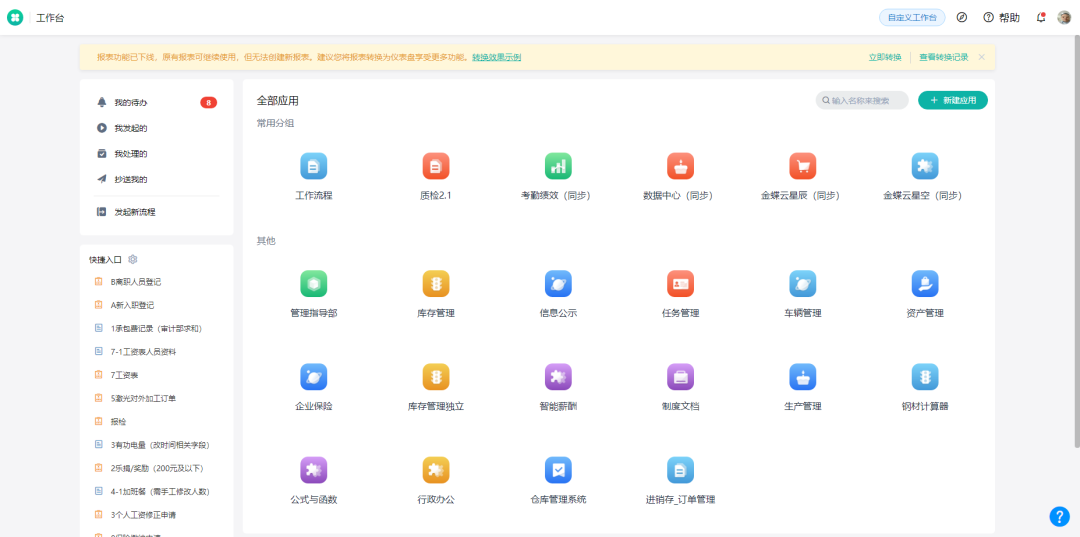Click 立即转换 in the banner
This screenshot has width=1080, height=537.
point(884,57)
